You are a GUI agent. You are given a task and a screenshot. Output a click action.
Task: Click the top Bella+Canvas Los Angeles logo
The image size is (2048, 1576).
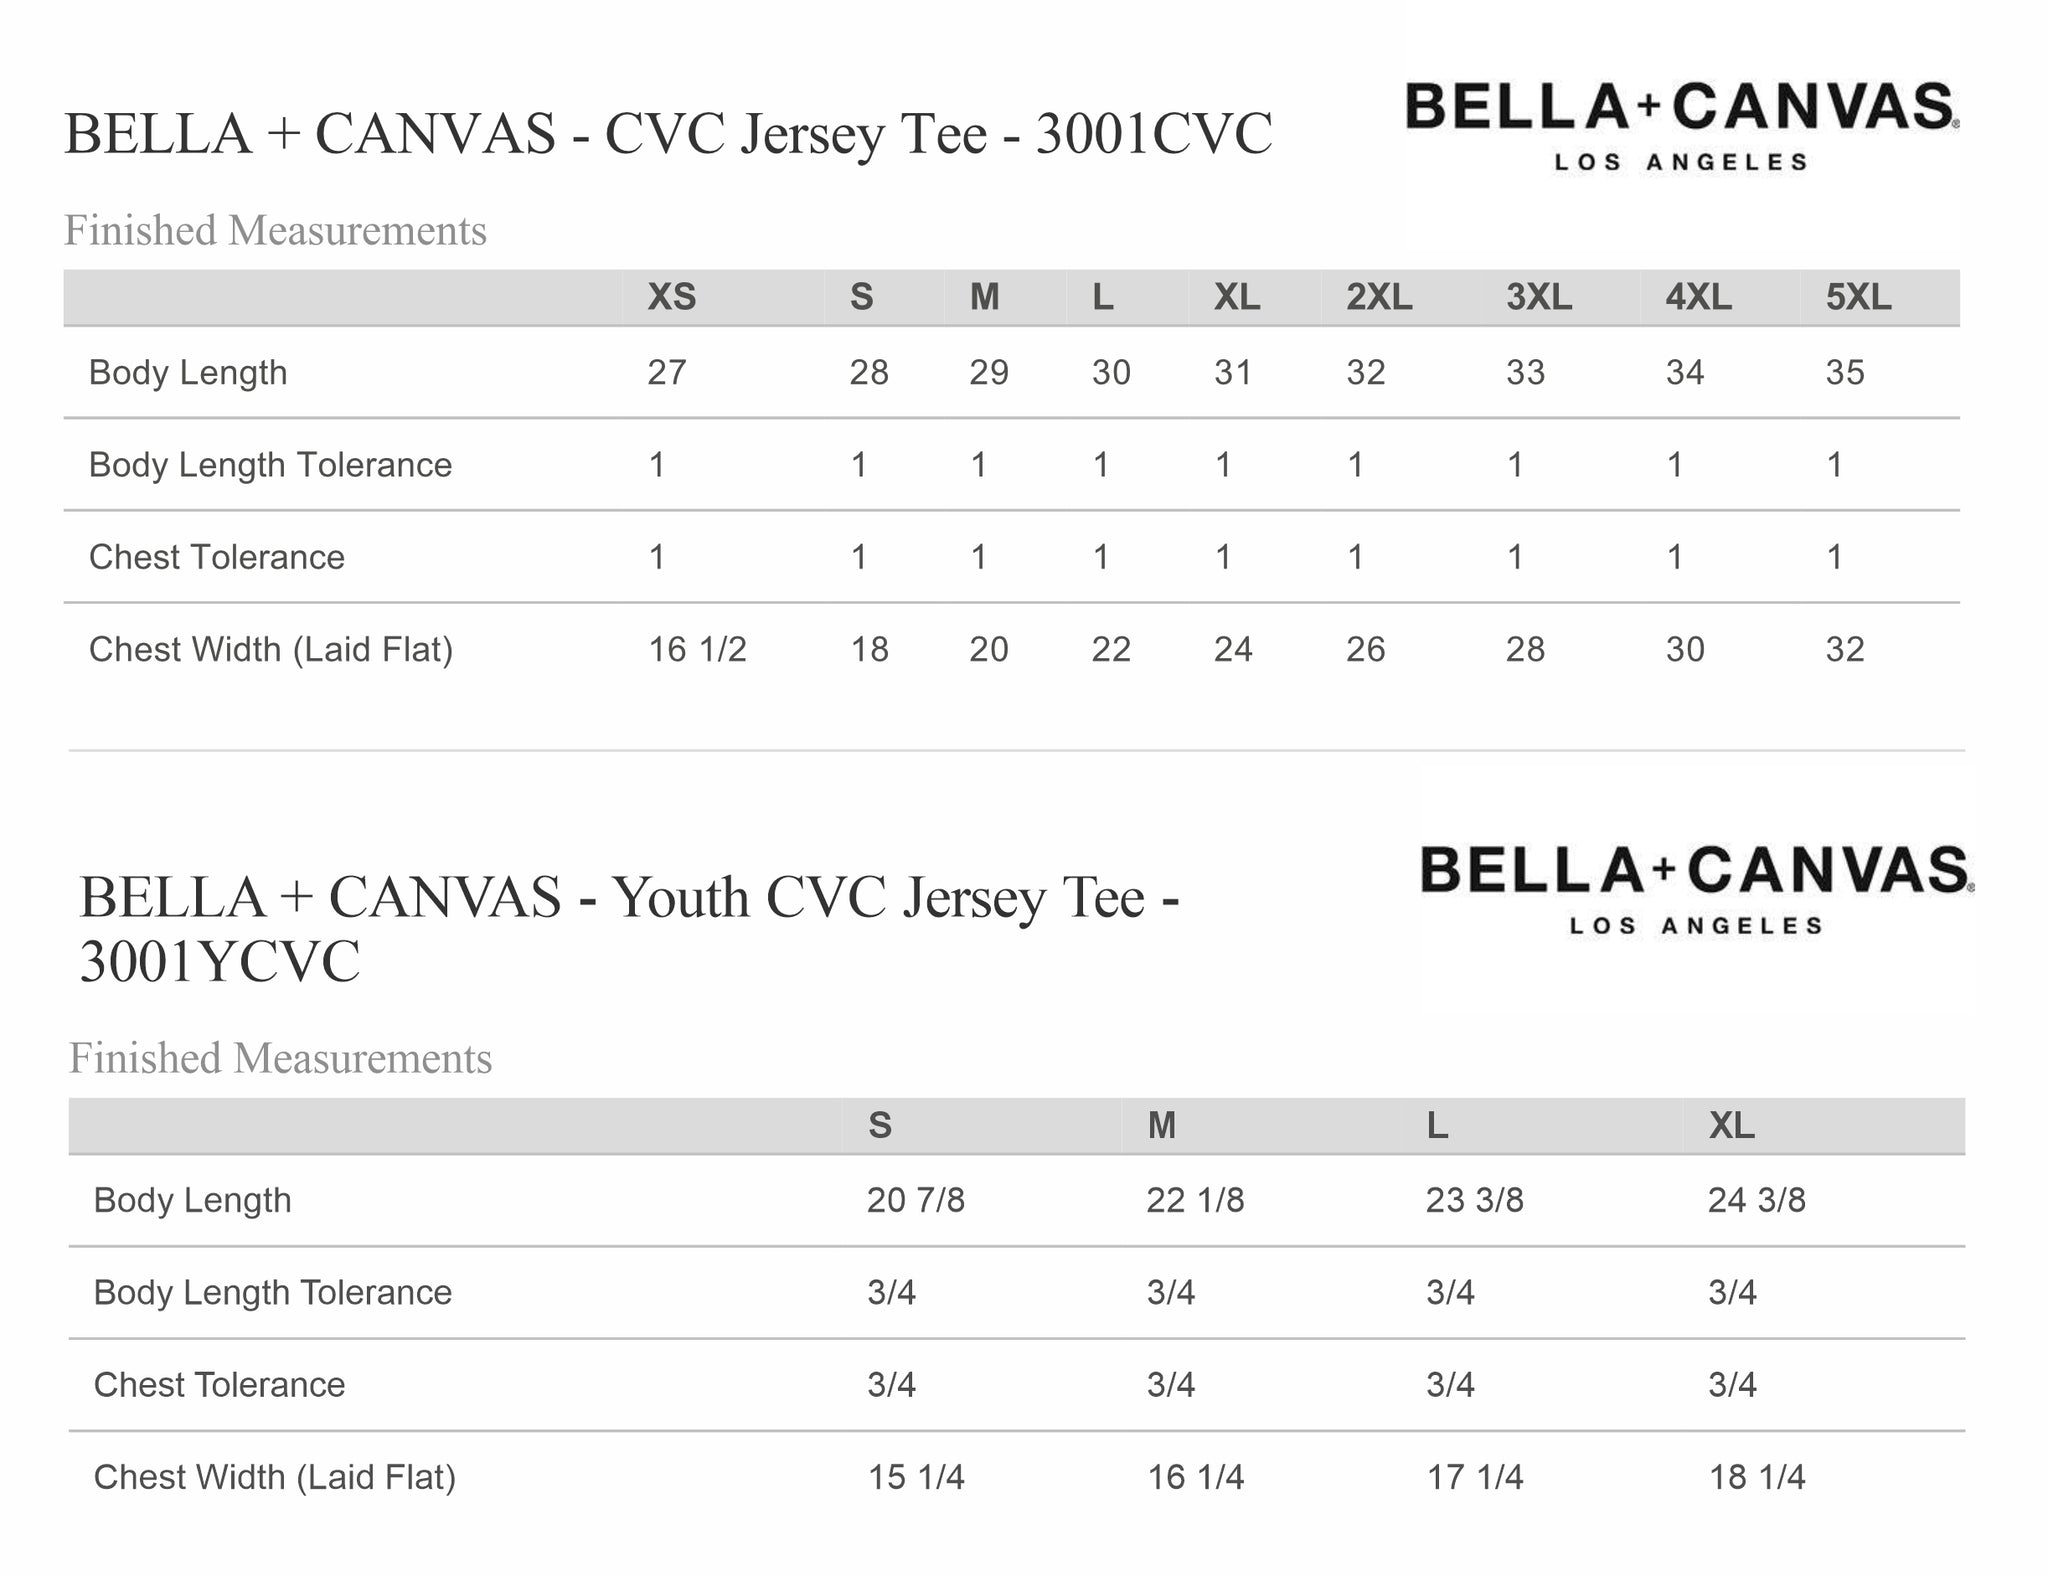click(1682, 127)
